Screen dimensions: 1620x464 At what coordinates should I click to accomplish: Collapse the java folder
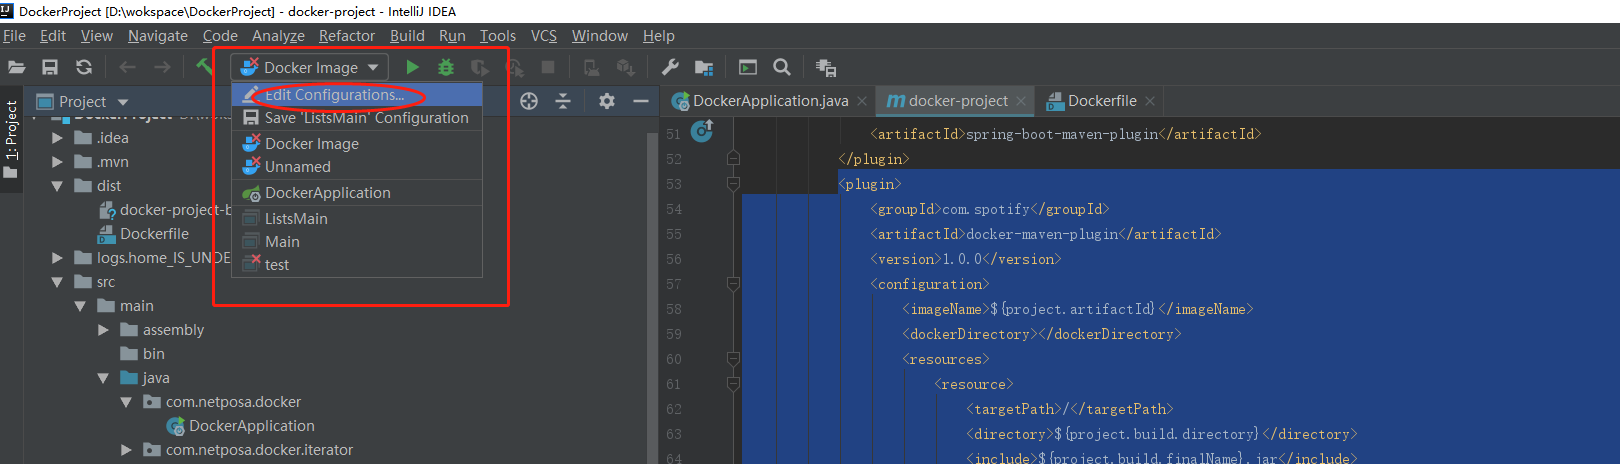[x=103, y=378]
